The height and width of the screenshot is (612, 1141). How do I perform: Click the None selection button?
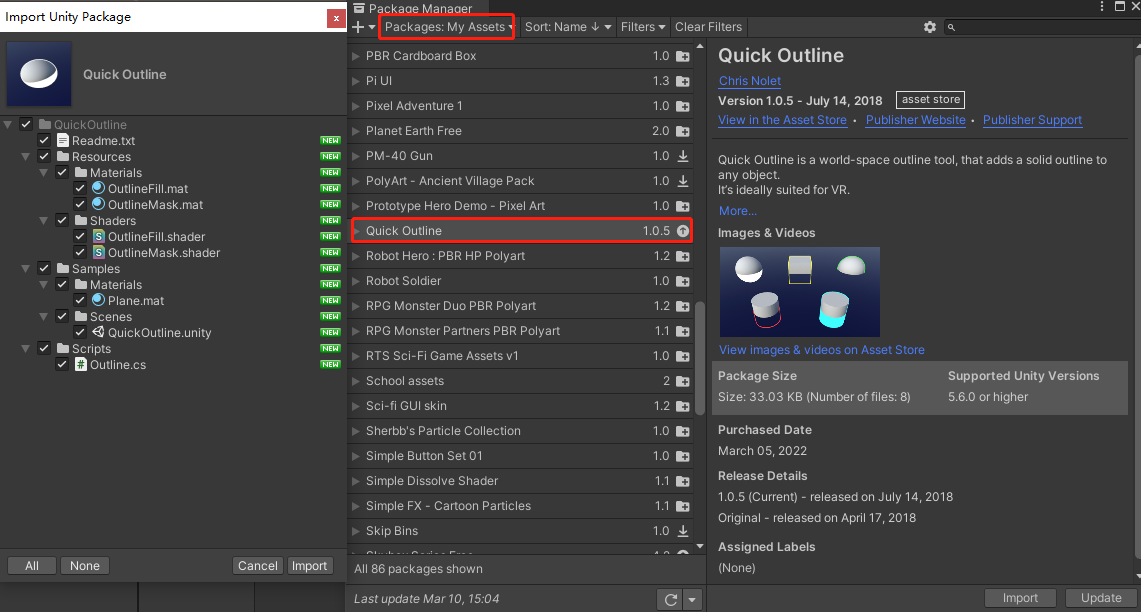coord(84,565)
